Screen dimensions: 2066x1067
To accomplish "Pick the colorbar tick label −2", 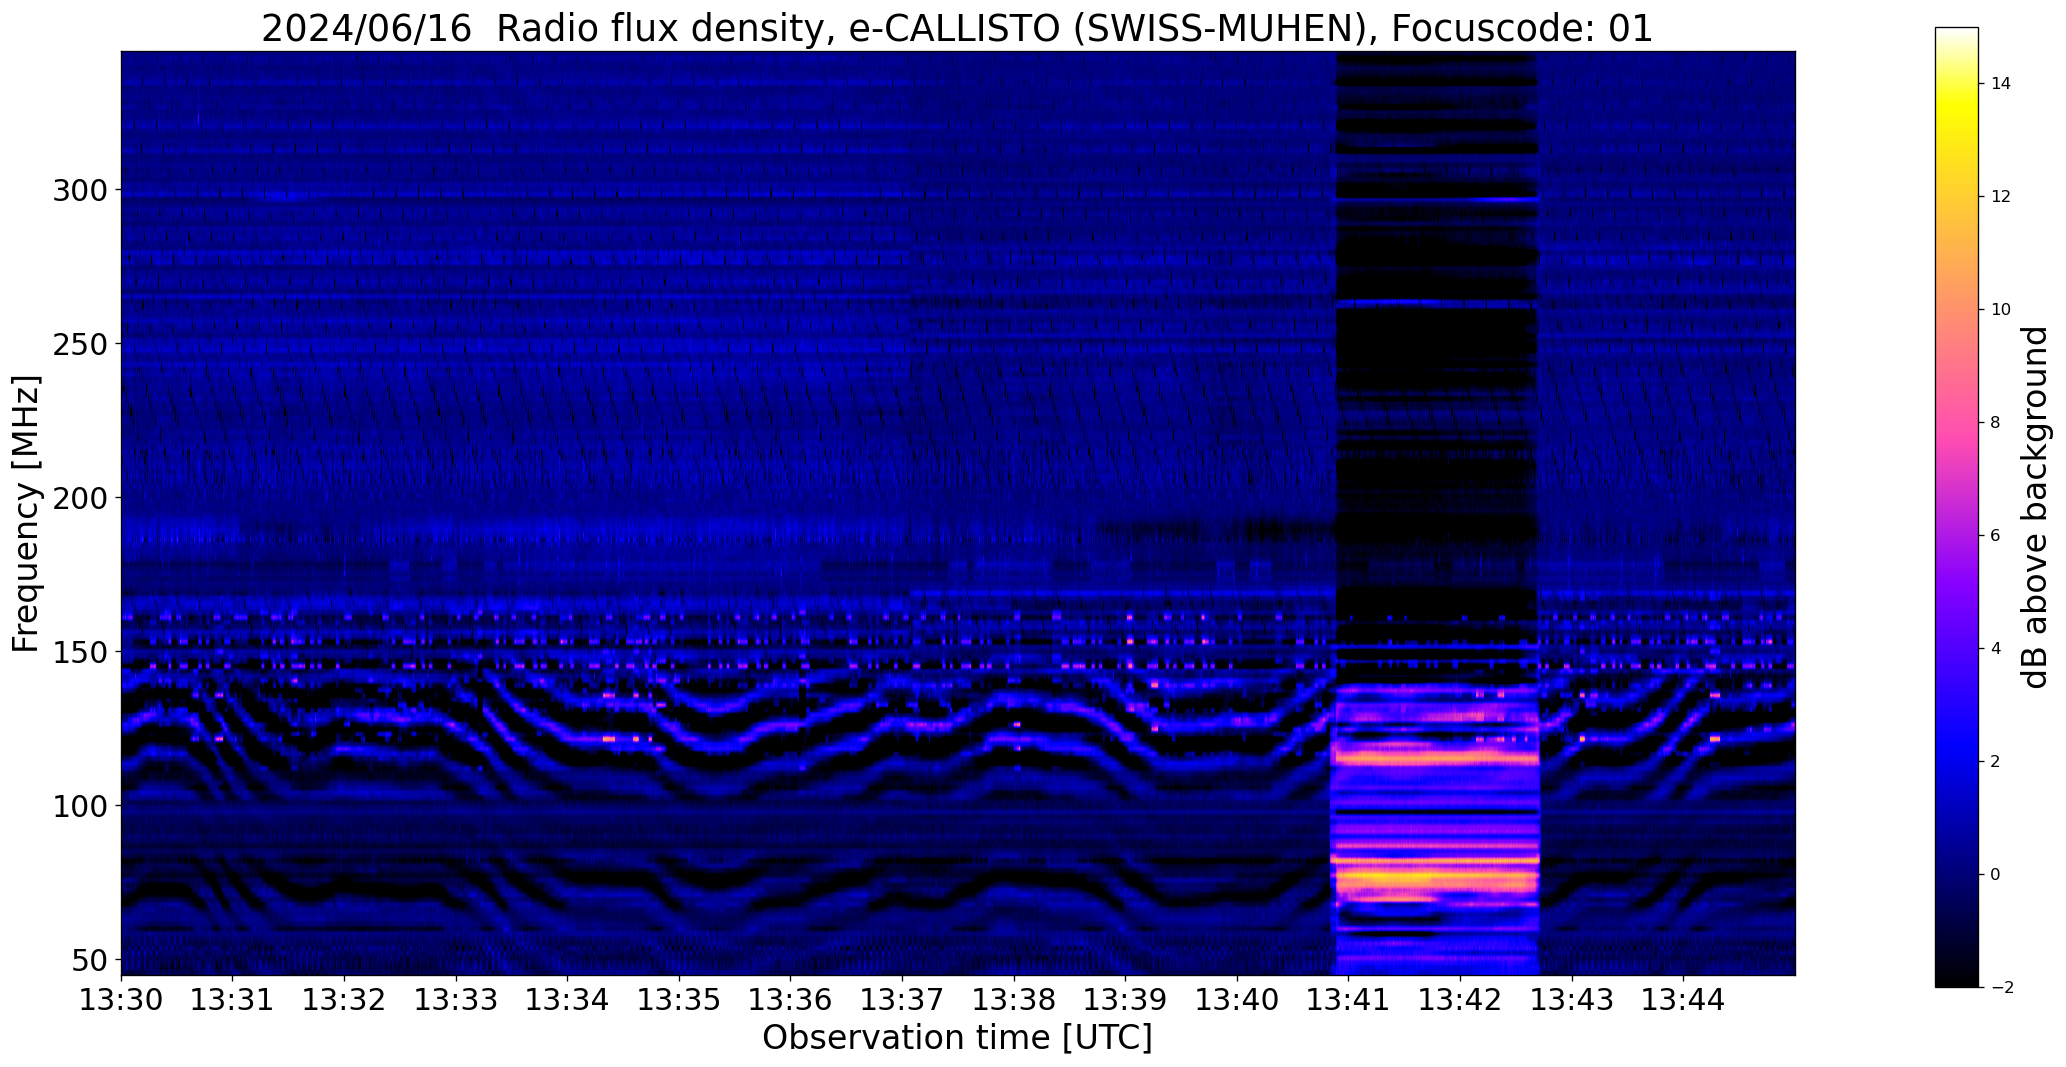I will pyautogui.click(x=2001, y=988).
